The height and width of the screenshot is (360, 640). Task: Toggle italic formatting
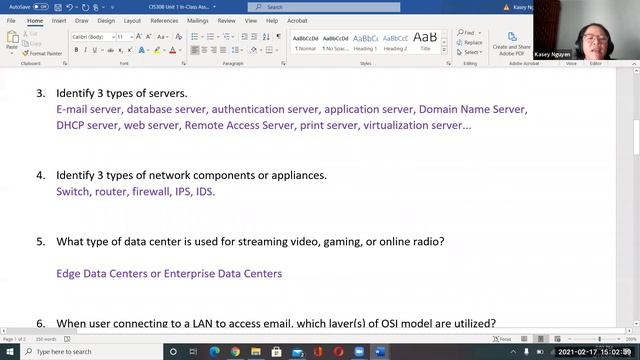click(x=85, y=50)
